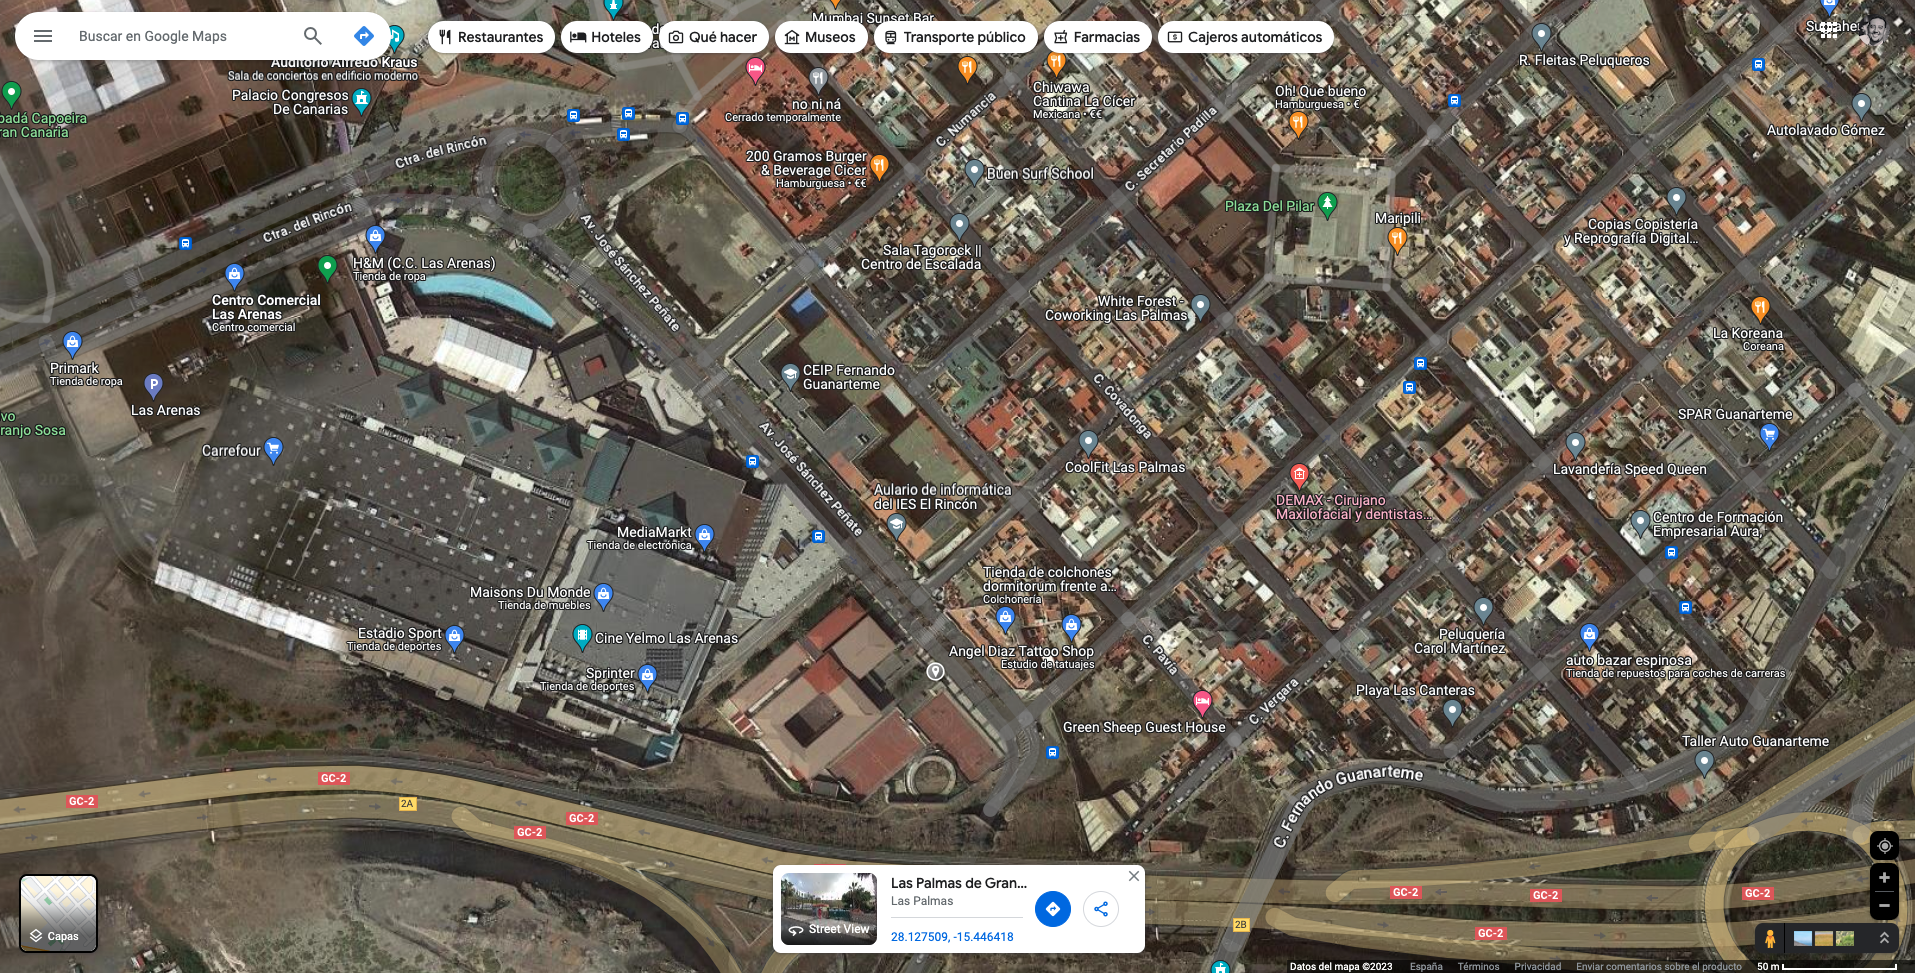Viewport: 1915px width, 973px height.
Task: Click the Carrefour shopping pin
Action: pos(273,448)
